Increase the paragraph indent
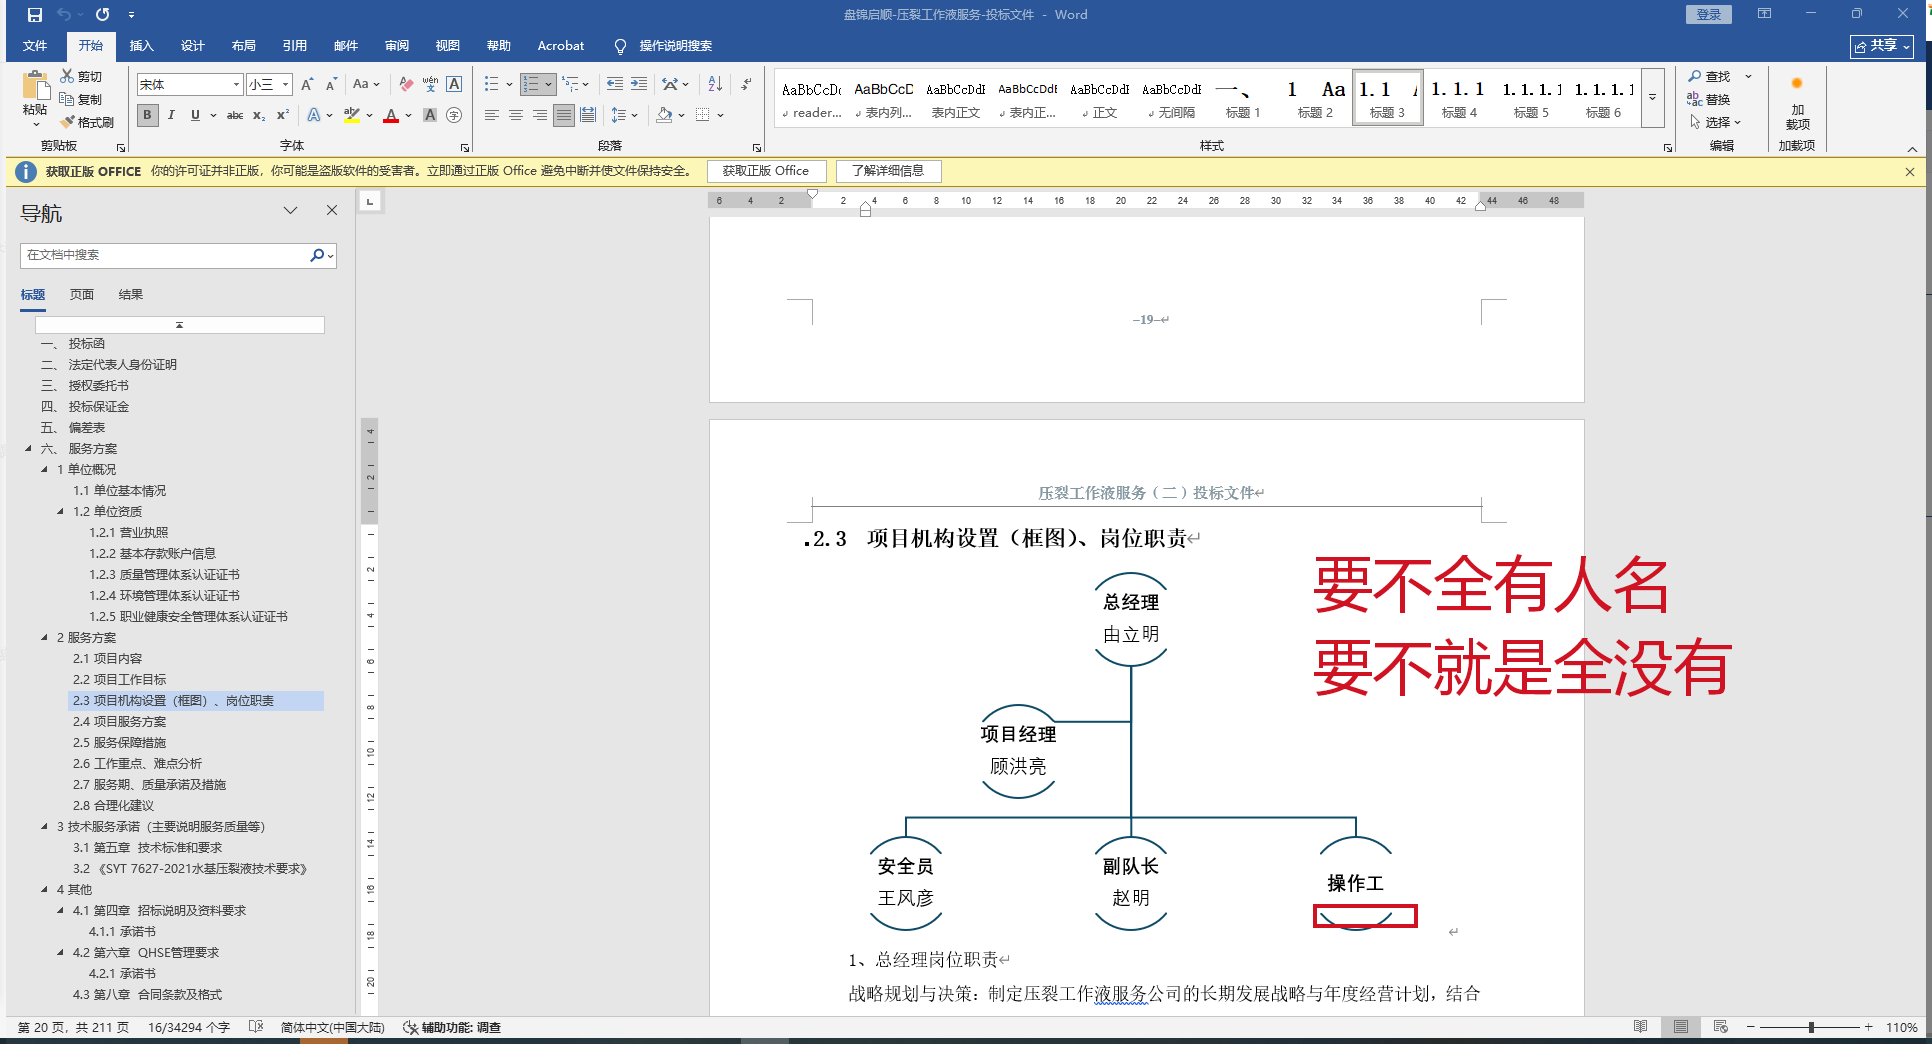This screenshot has height=1044, width=1932. click(639, 84)
